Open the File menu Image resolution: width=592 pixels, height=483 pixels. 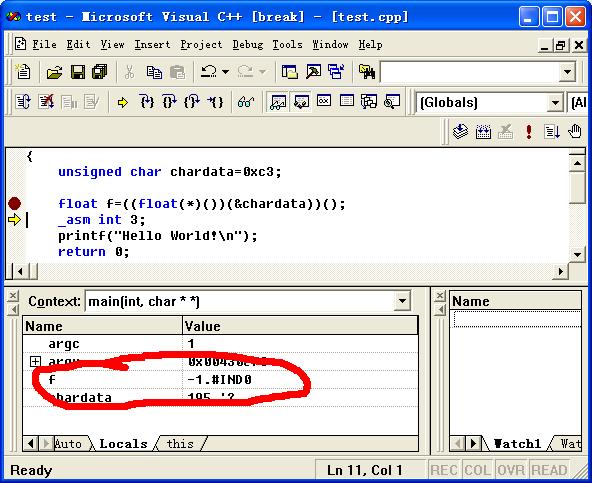pos(44,45)
